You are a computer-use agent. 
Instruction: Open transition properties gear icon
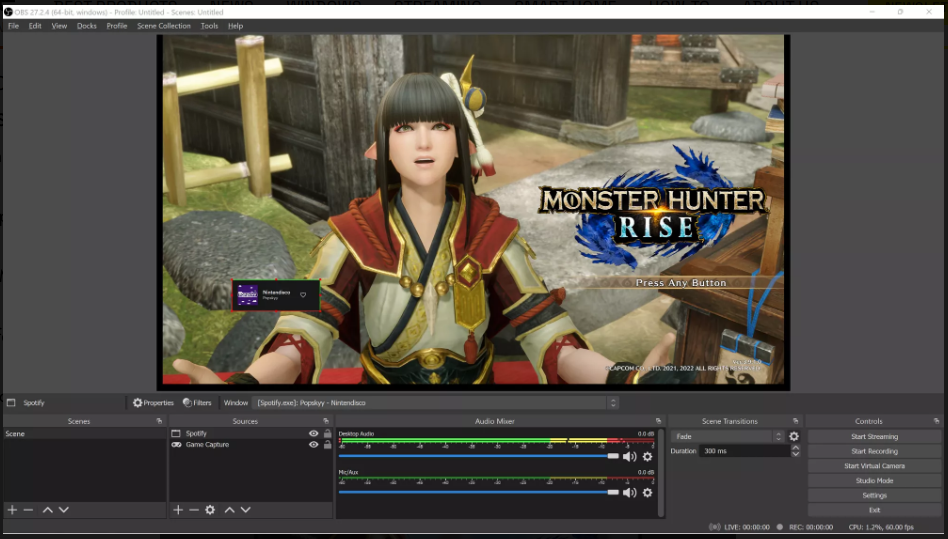tap(794, 436)
